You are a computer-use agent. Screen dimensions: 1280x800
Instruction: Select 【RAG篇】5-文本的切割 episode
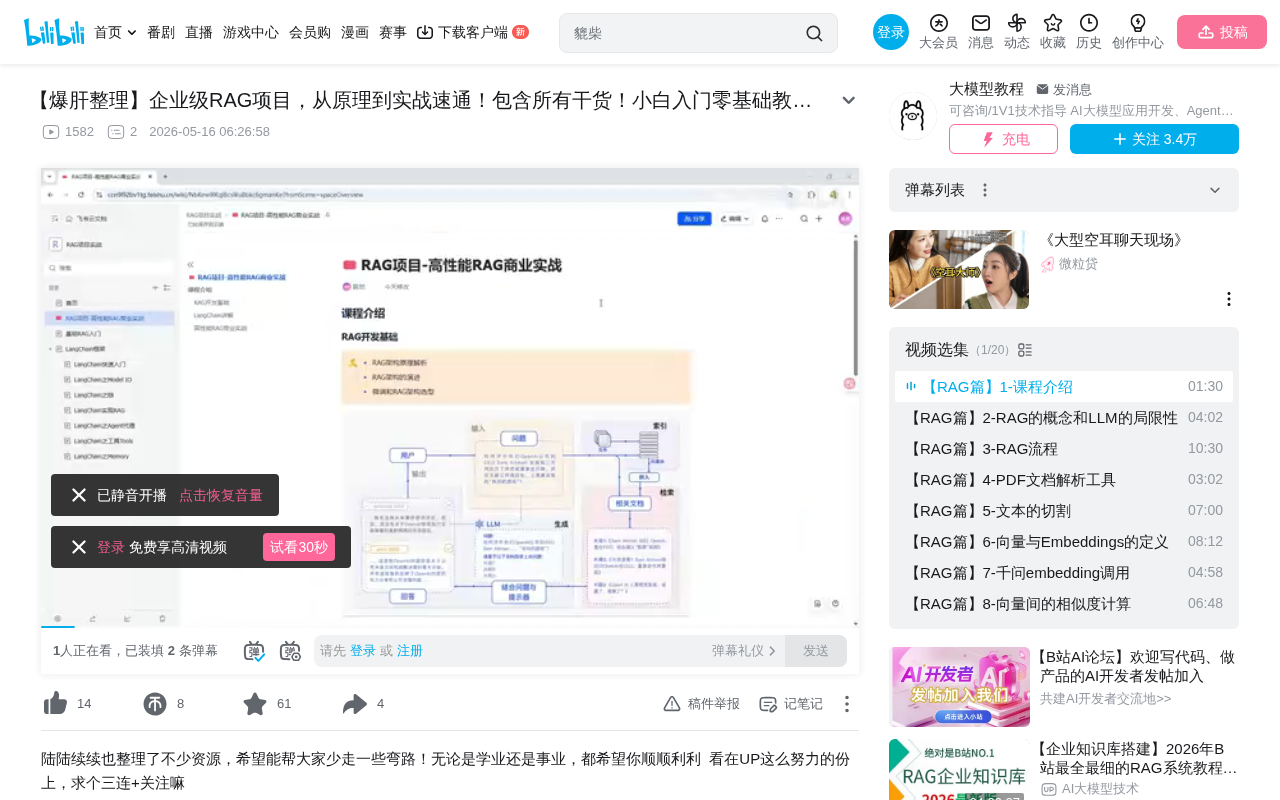[x=1064, y=511]
